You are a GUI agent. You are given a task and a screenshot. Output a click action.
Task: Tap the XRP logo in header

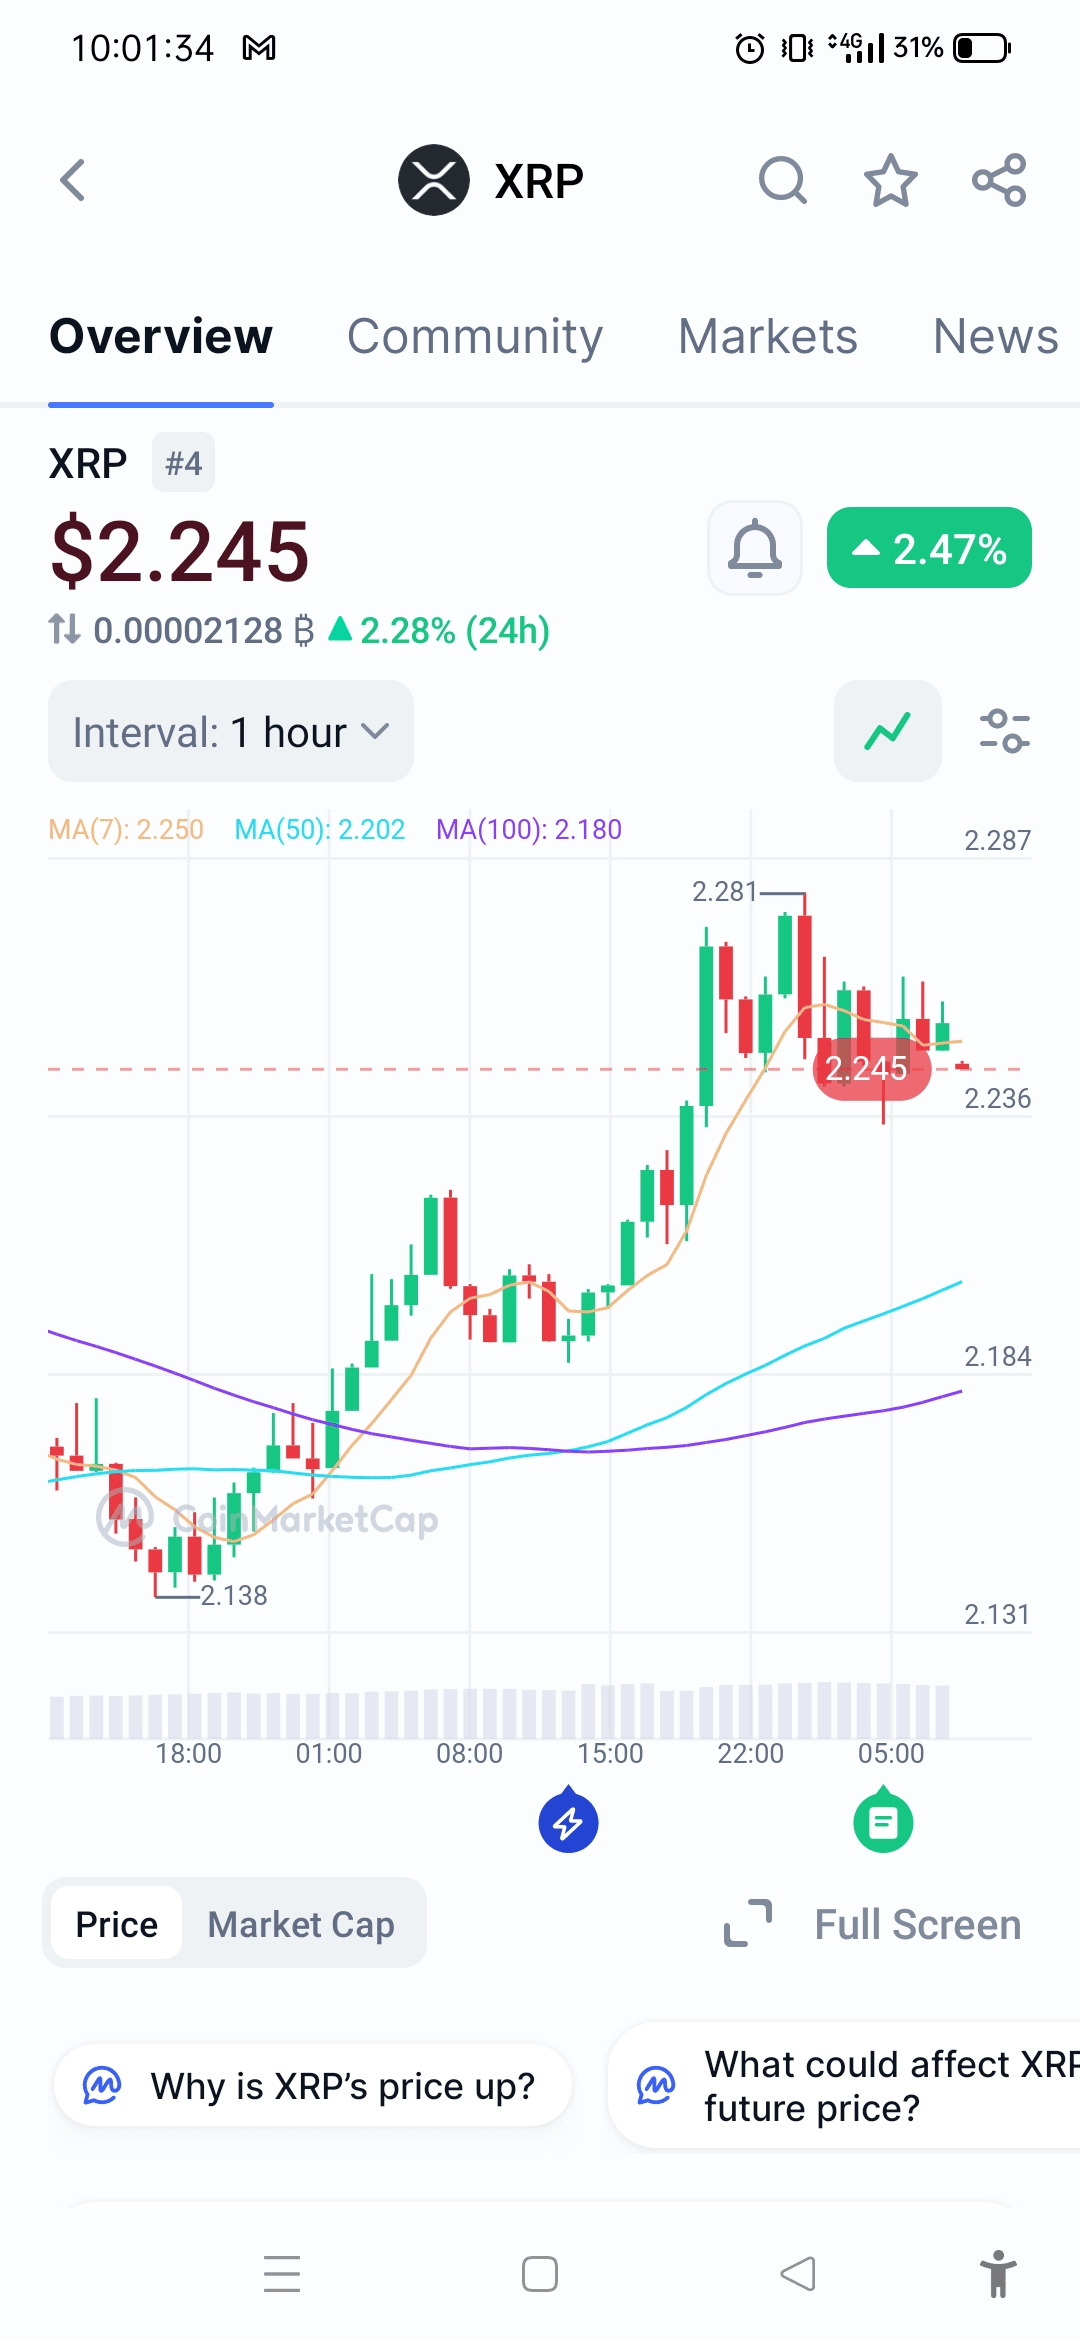[x=434, y=181]
